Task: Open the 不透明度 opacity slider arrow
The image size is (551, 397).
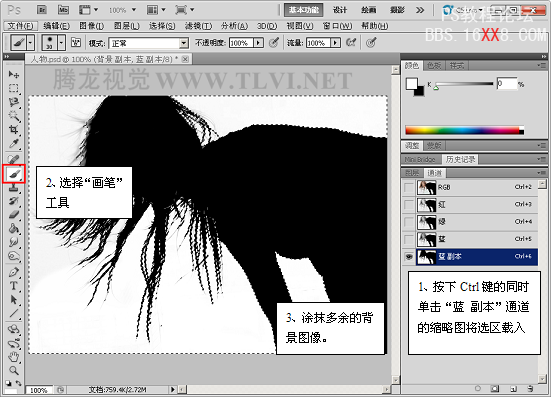Action: (259, 43)
